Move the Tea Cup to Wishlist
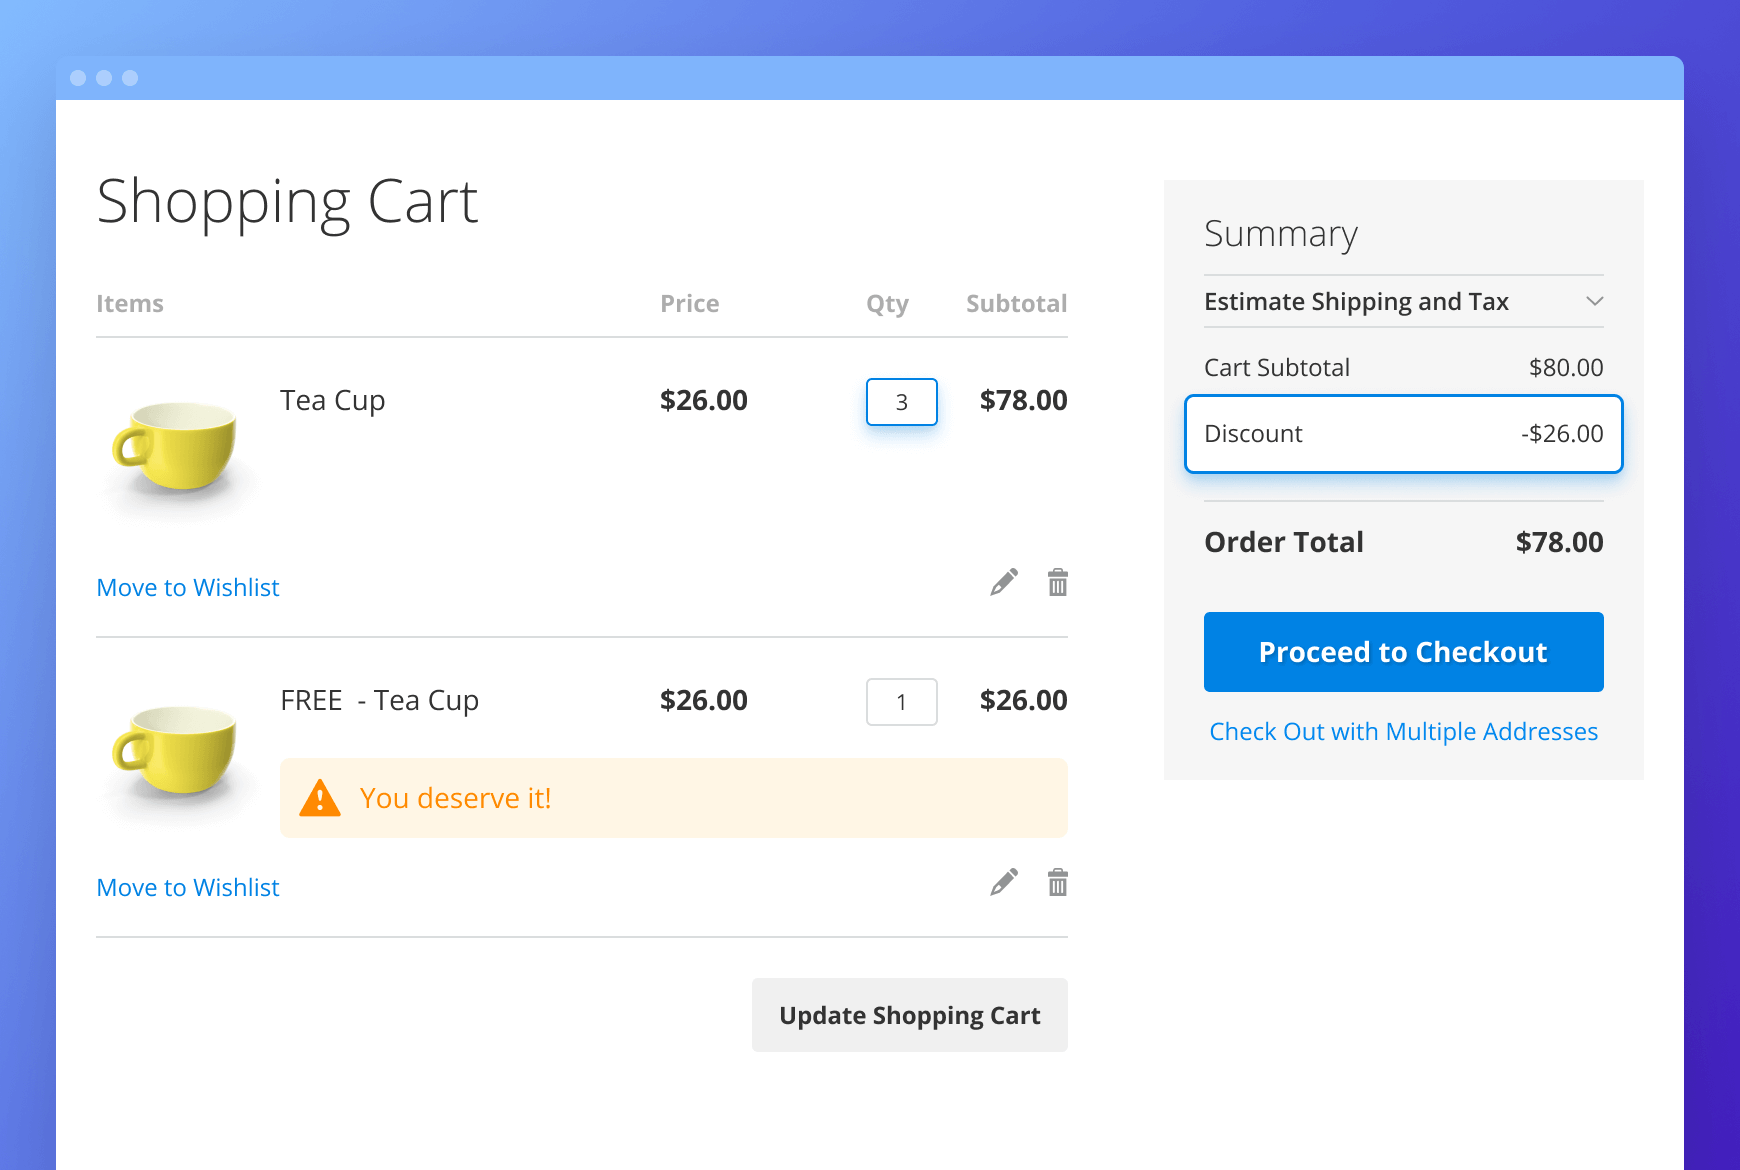This screenshot has width=1740, height=1170. point(188,587)
